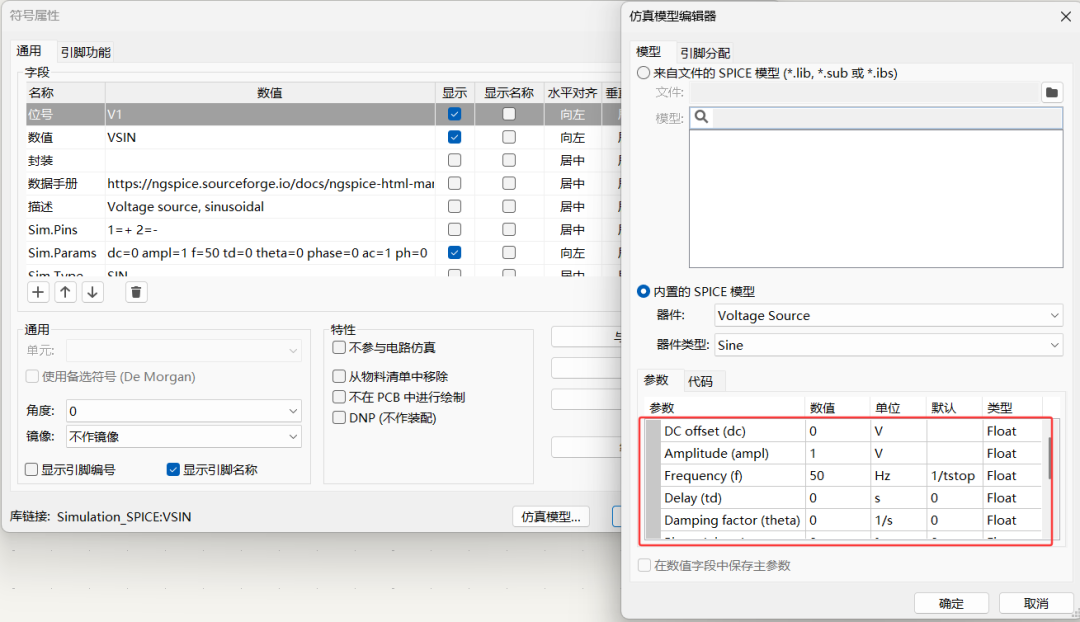The width and height of the screenshot is (1080, 622).
Task: Toggle the show checkbox for the 数值 row
Action: (455, 137)
